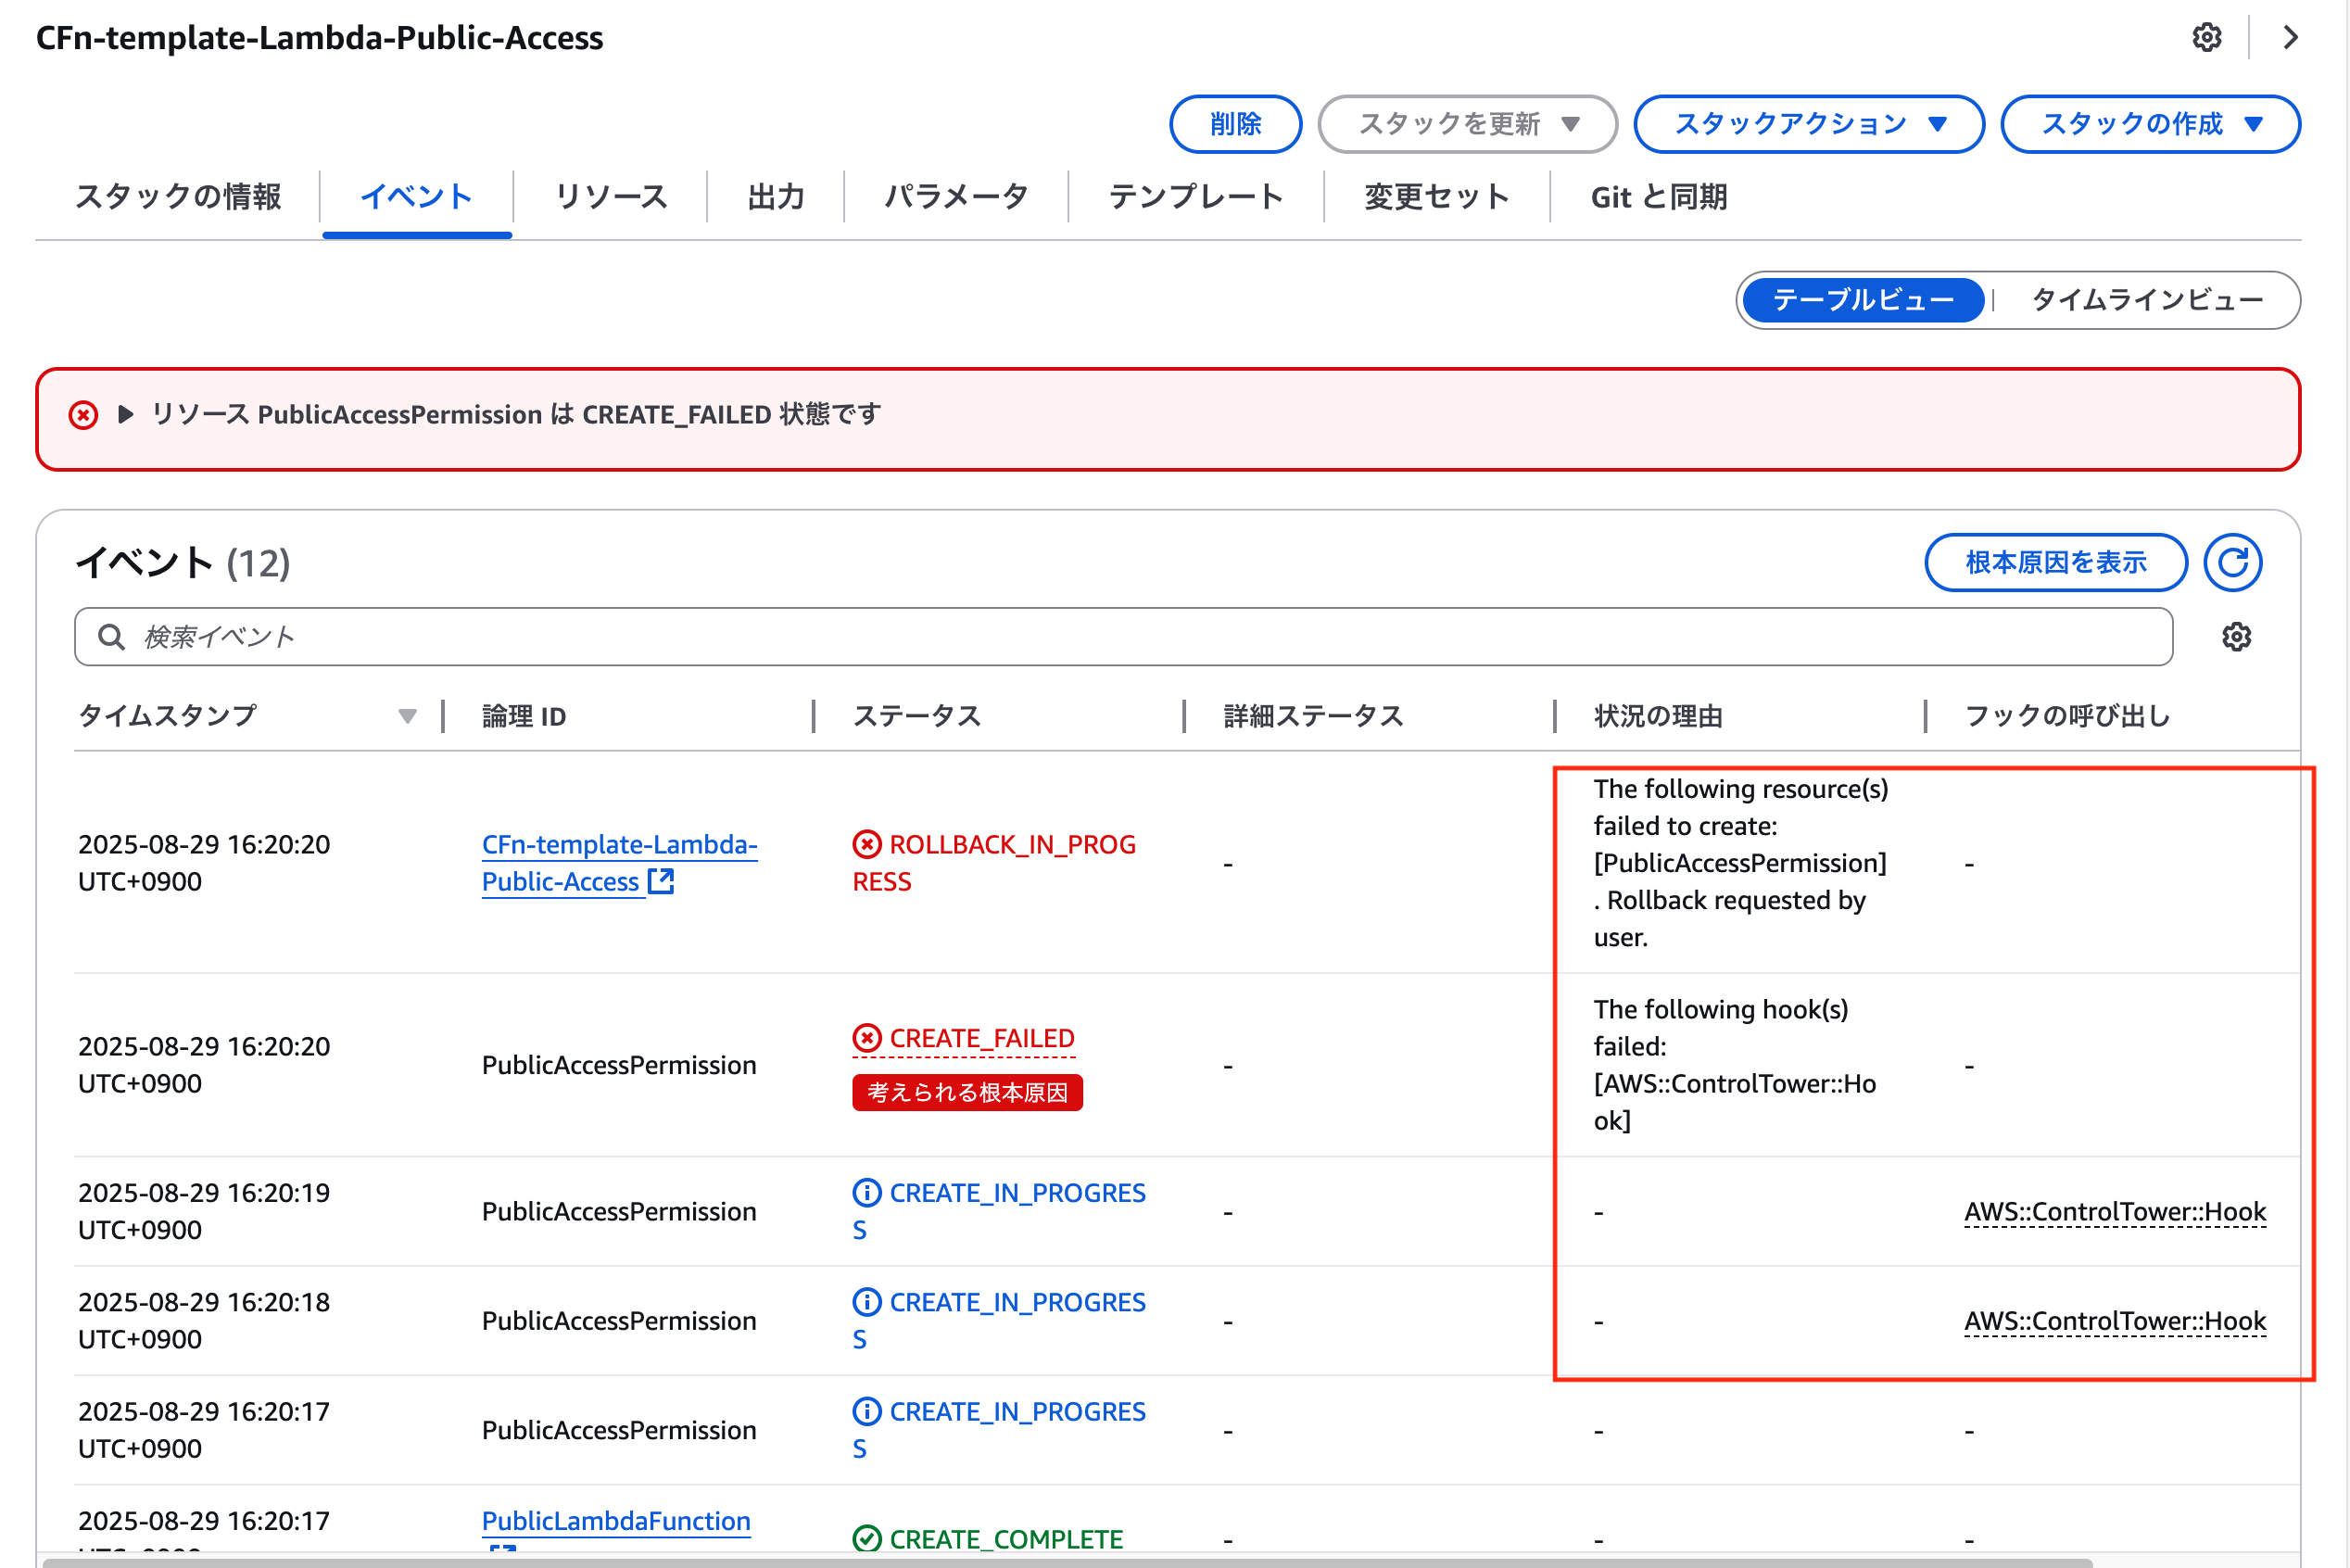
Task: Click 根本原因を表示 button
Action: (2056, 562)
